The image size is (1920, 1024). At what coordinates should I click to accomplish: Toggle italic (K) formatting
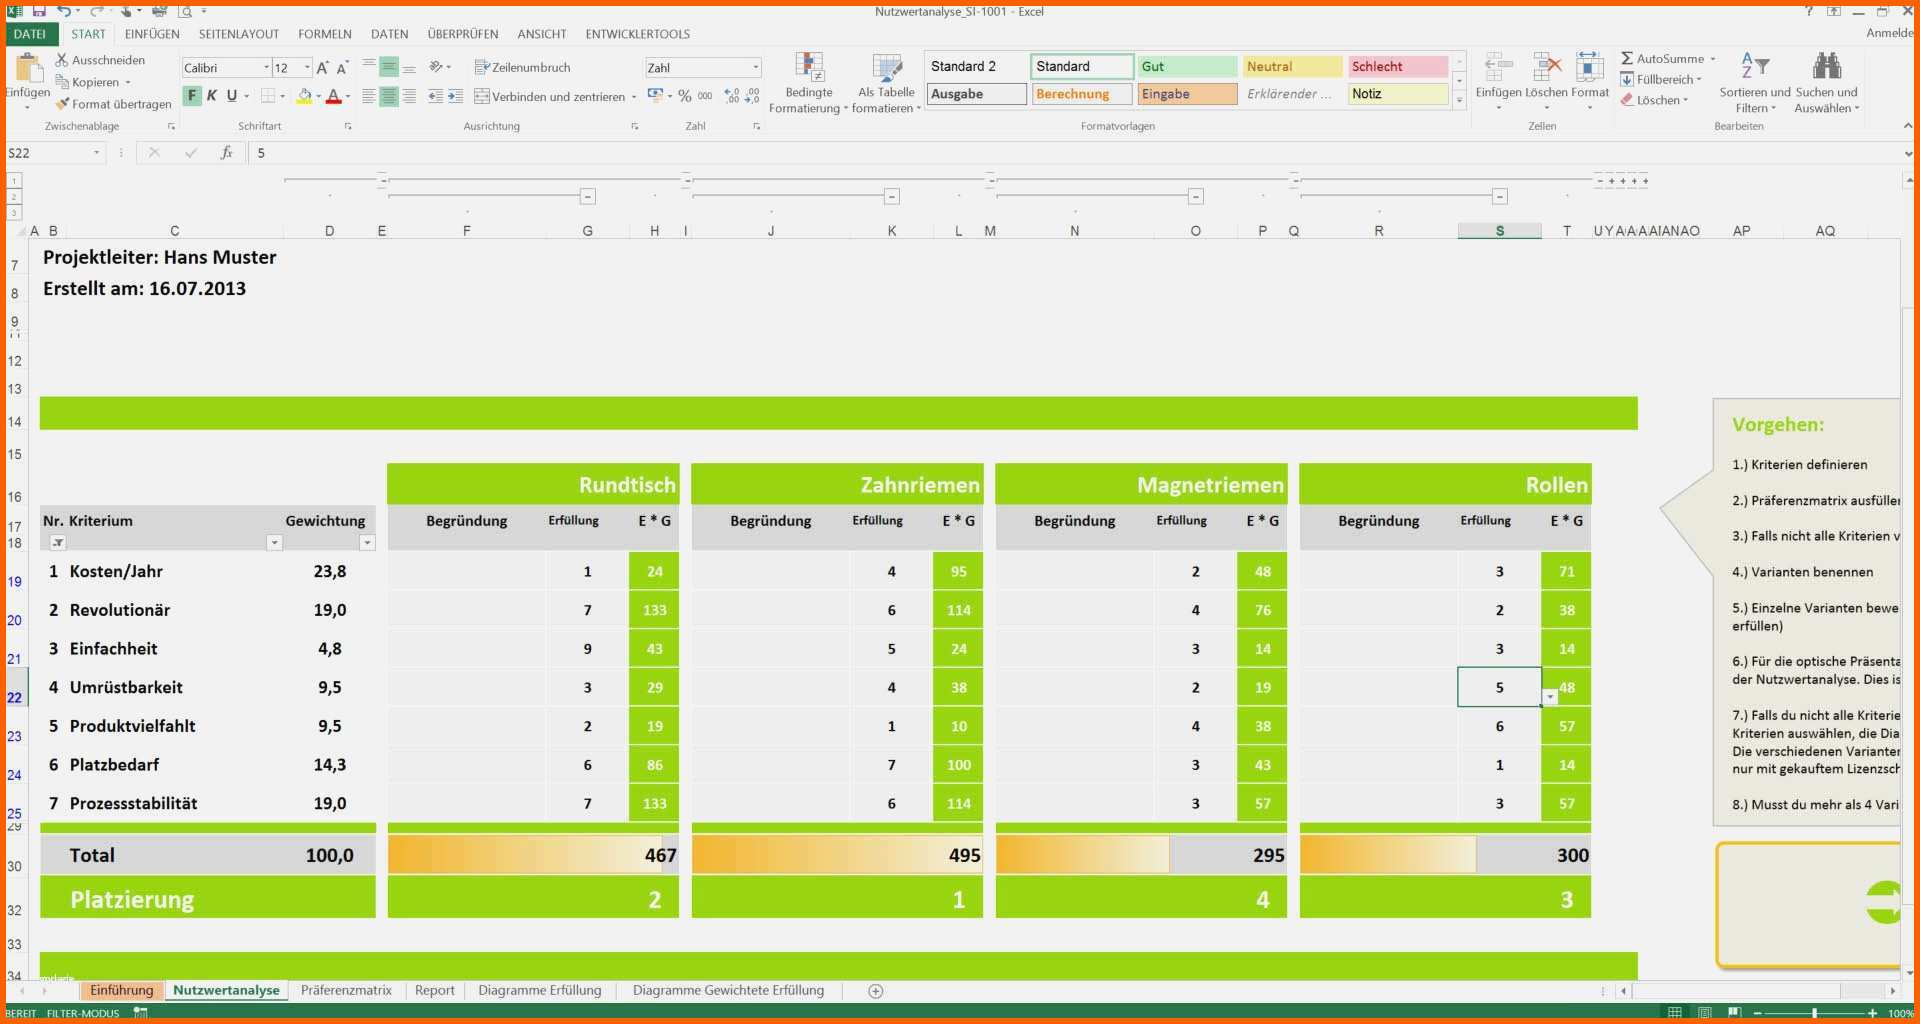click(x=212, y=96)
